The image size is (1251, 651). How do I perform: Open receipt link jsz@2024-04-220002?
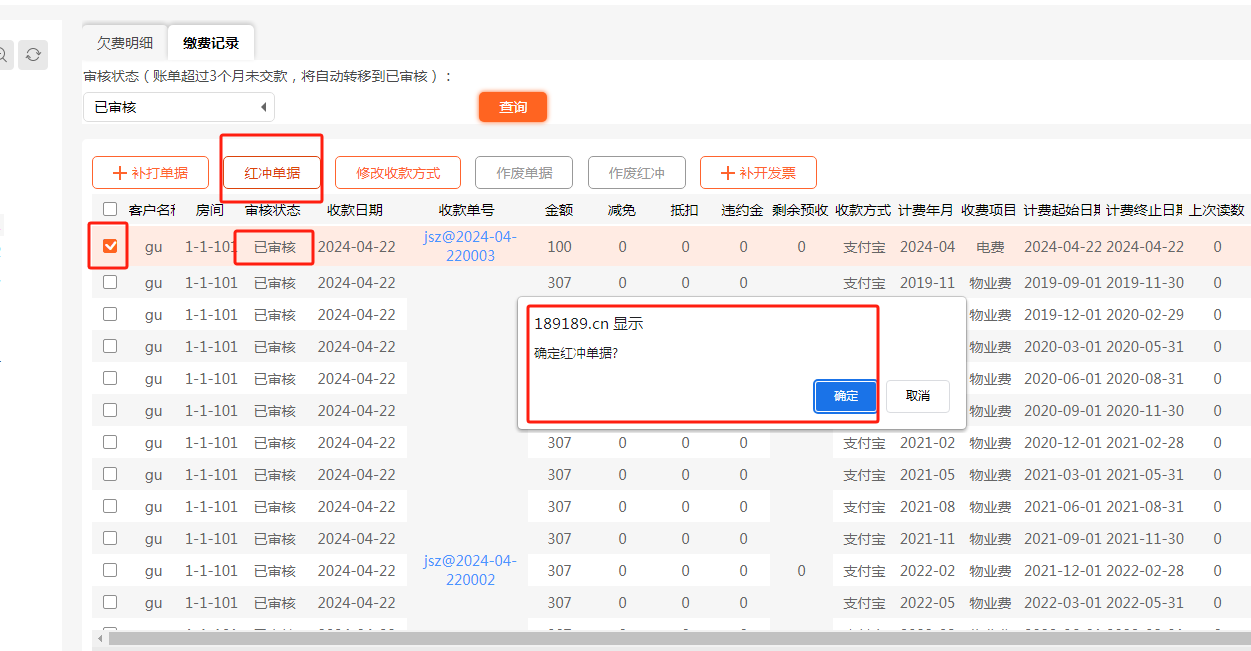[x=469, y=570]
